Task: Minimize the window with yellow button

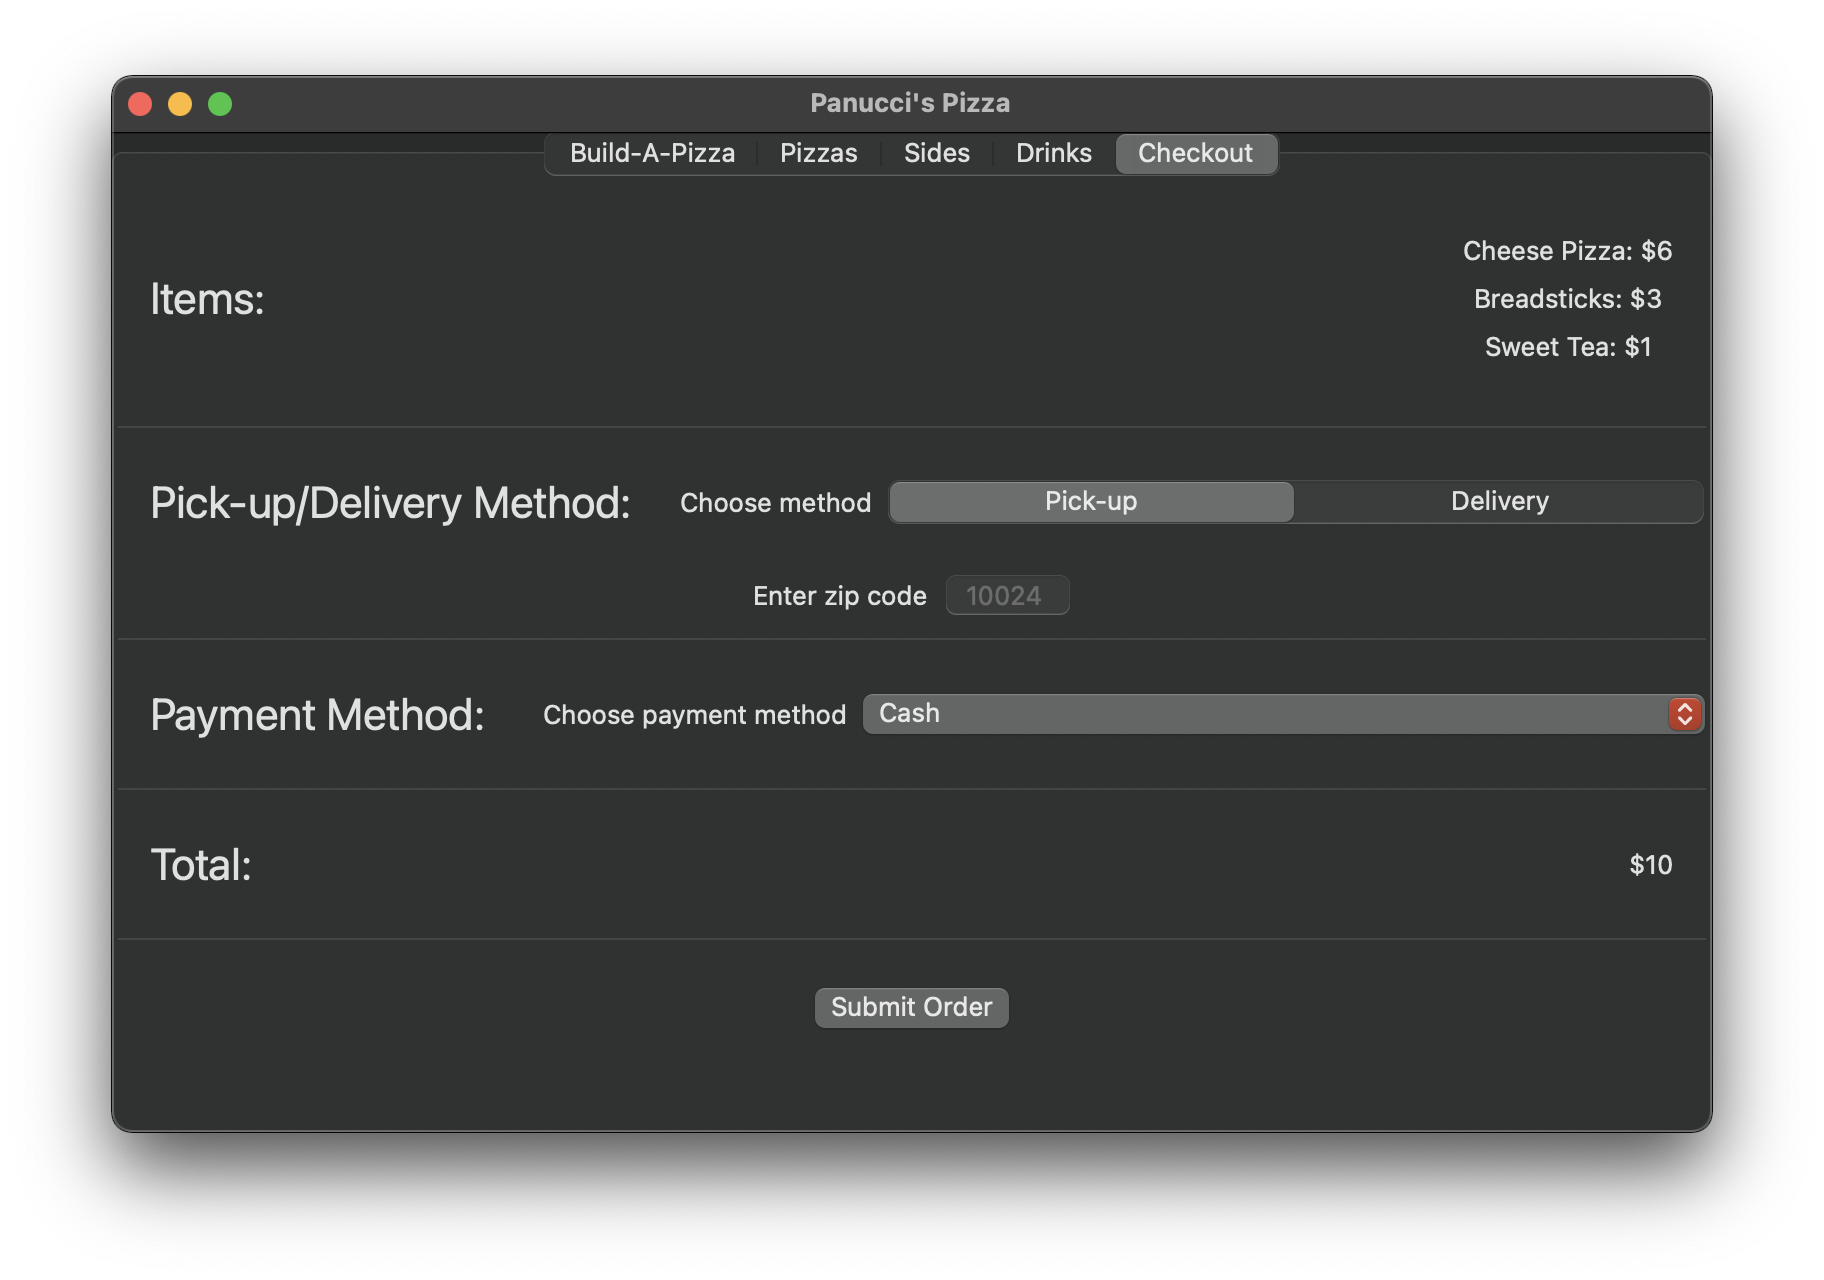Action: pos(180,104)
